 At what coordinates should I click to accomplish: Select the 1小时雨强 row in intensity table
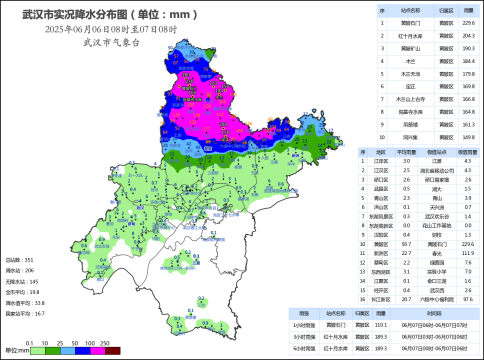[384, 325]
